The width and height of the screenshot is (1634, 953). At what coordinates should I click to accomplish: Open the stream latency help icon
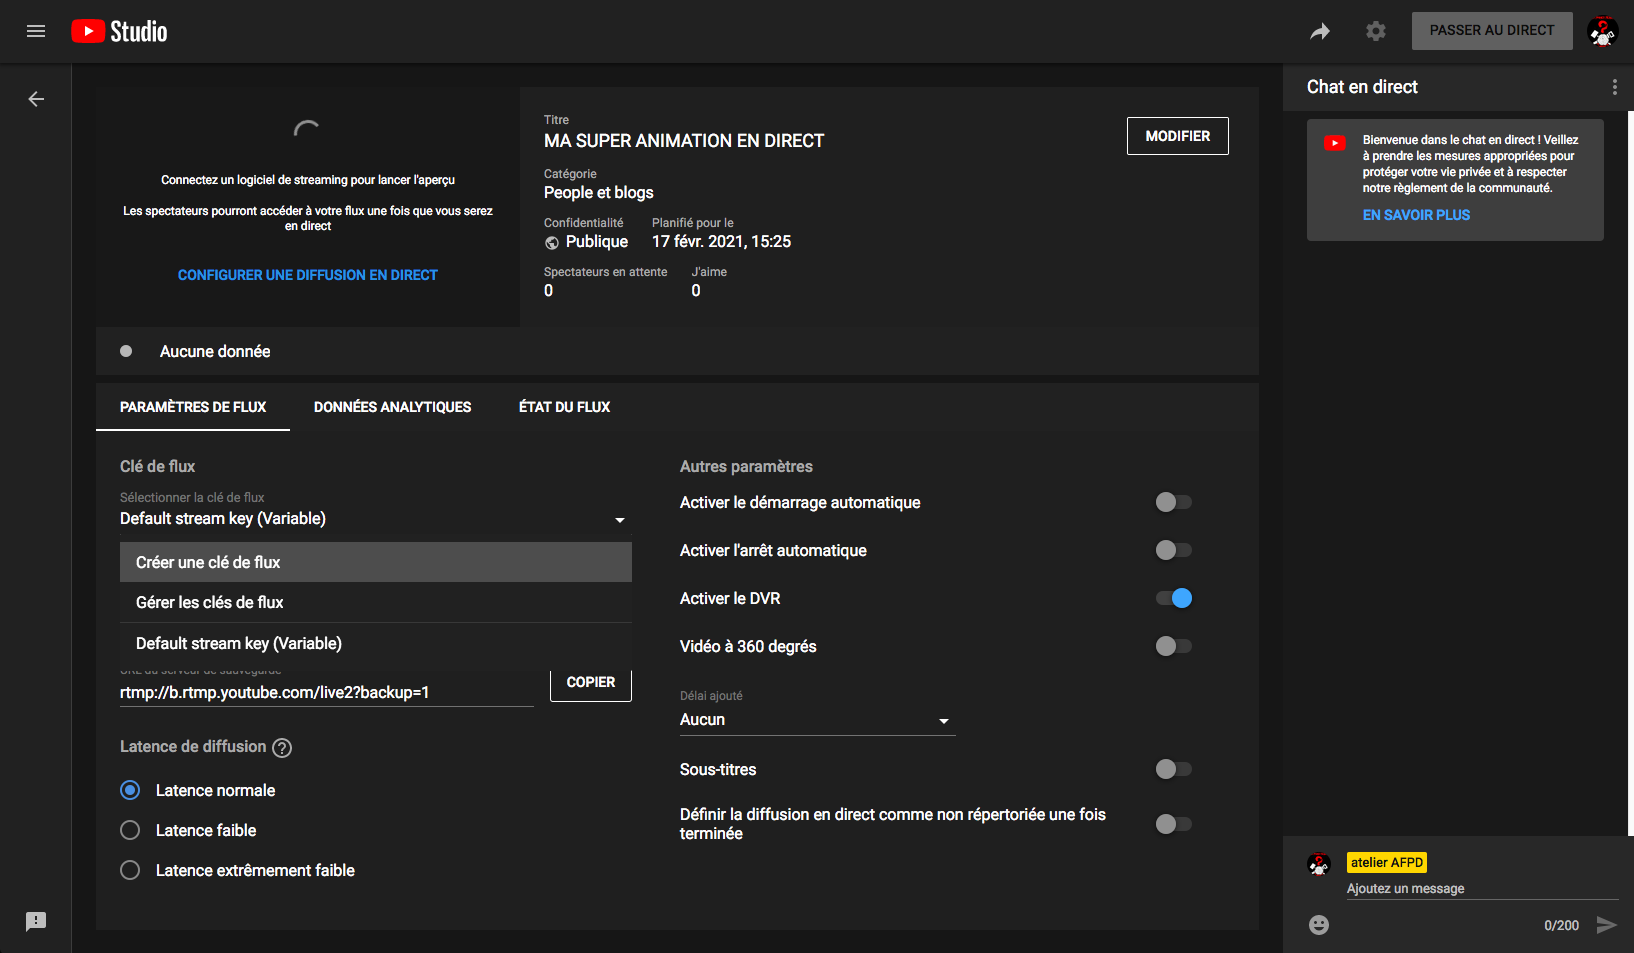click(282, 748)
